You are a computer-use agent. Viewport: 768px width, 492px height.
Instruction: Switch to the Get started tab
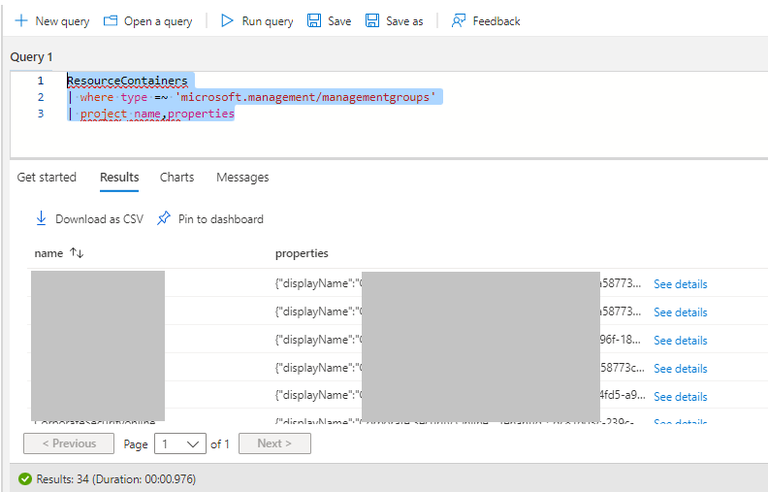[x=47, y=177]
